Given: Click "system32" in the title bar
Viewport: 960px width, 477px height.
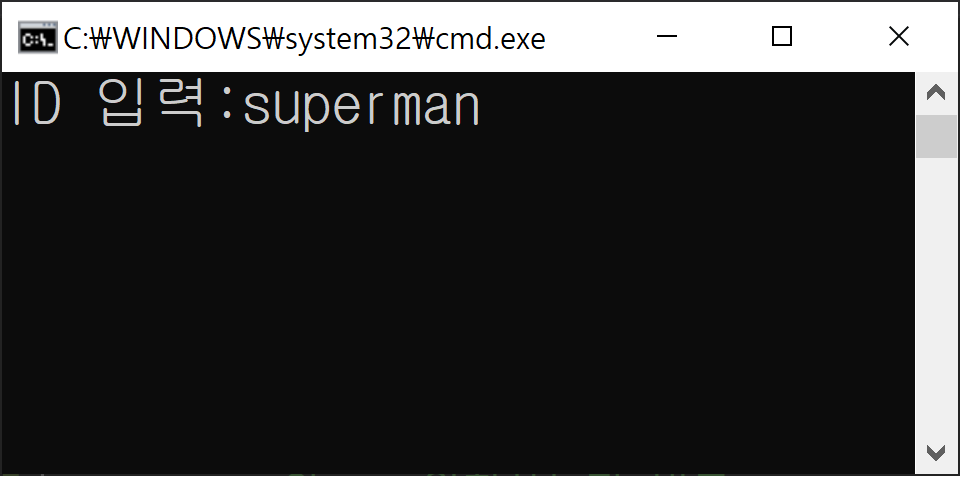Looking at the screenshot, I should click(348, 40).
